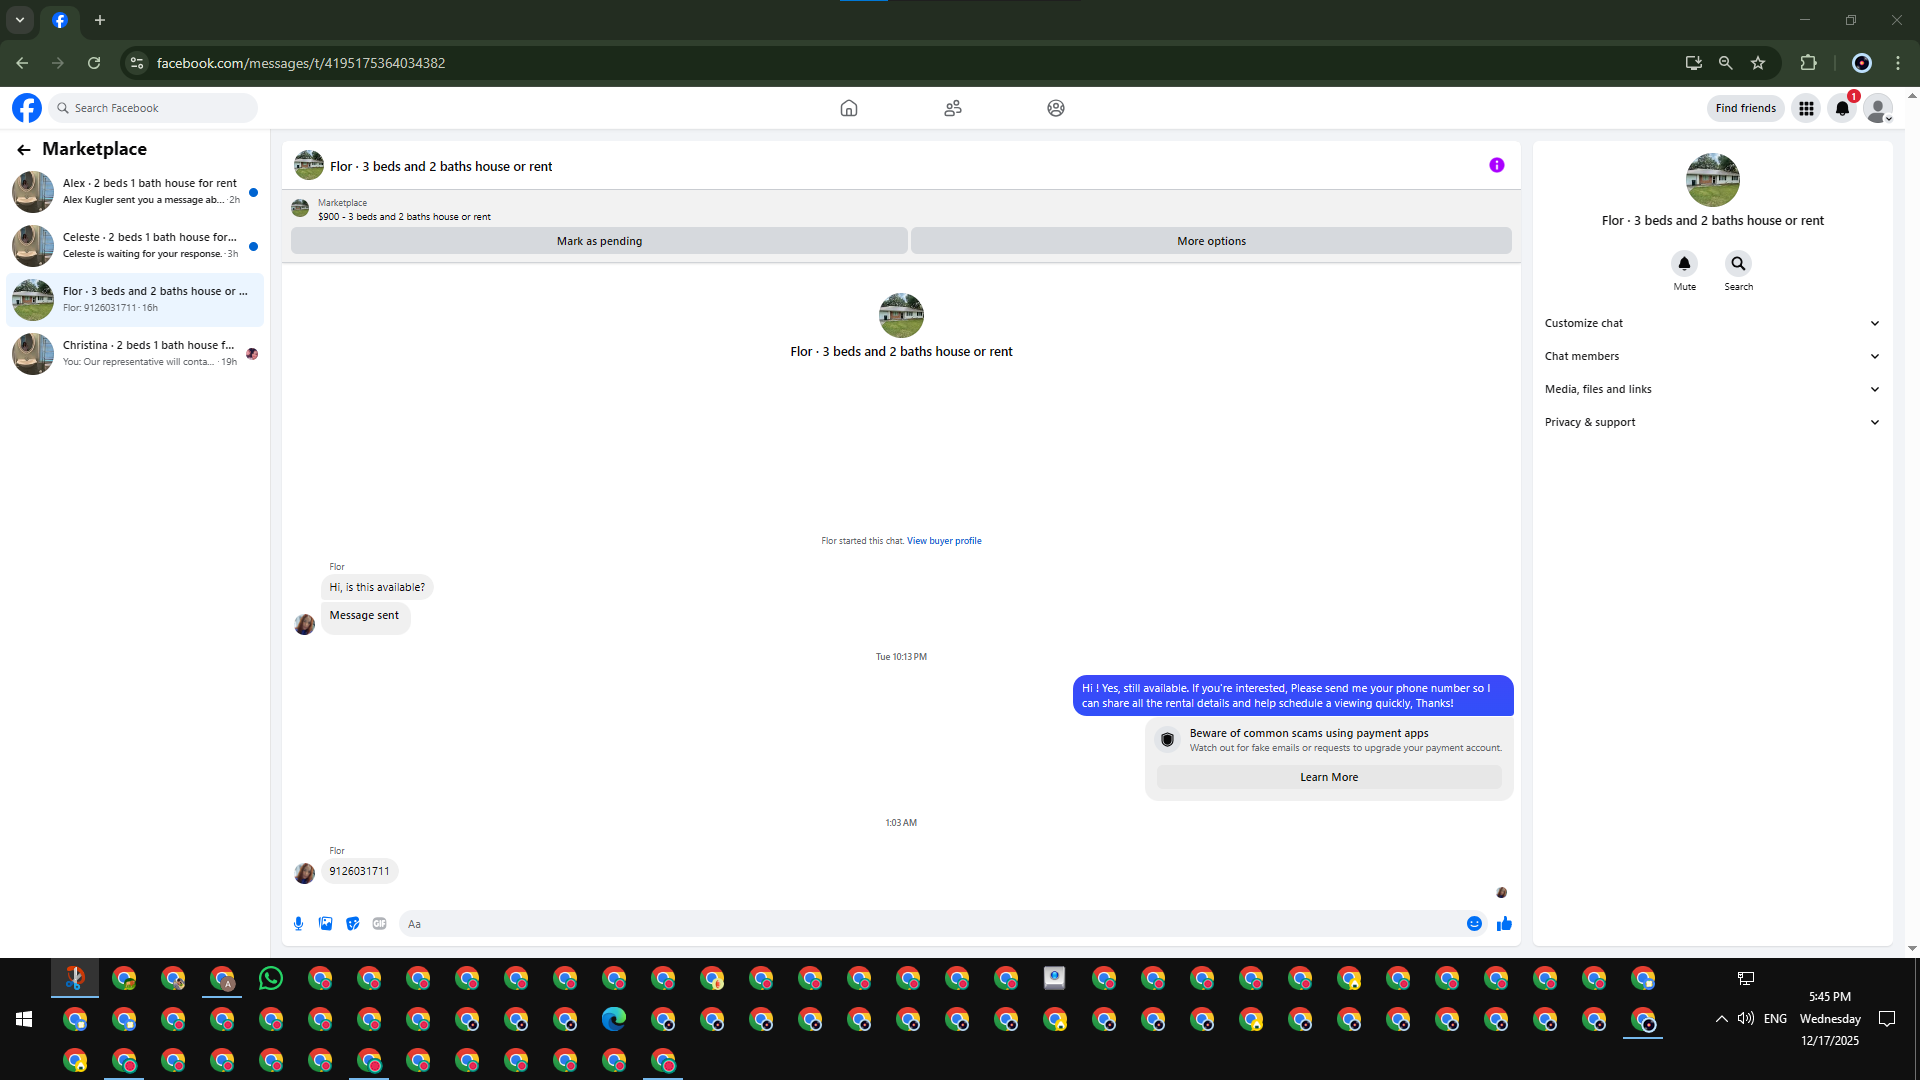Open the Friends tab in top navigation
The height and width of the screenshot is (1080, 1920).
[953, 108]
